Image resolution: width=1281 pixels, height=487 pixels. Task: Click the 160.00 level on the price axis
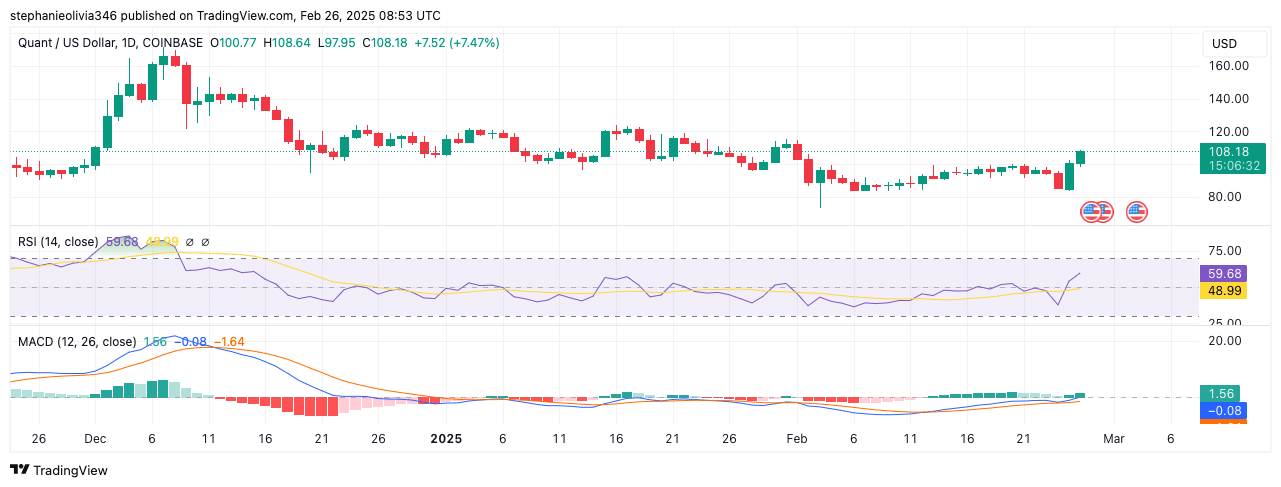pyautogui.click(x=1228, y=66)
